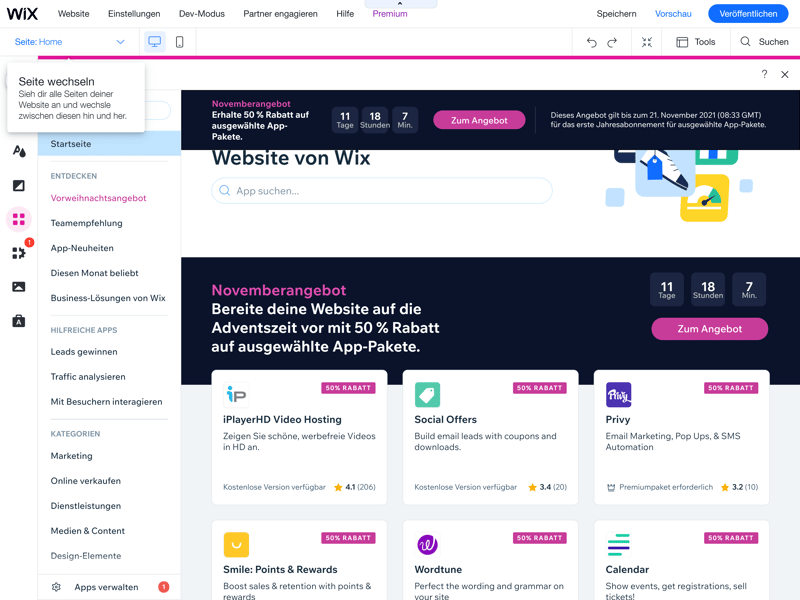Open the help question mark
Viewport: 800px width, 600px height.
pyautogui.click(x=764, y=74)
